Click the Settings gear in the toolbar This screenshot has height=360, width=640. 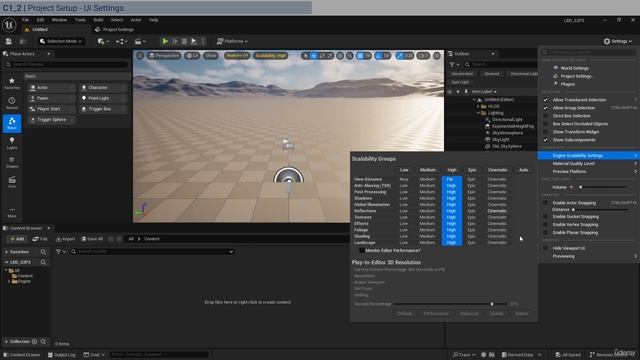pos(618,41)
